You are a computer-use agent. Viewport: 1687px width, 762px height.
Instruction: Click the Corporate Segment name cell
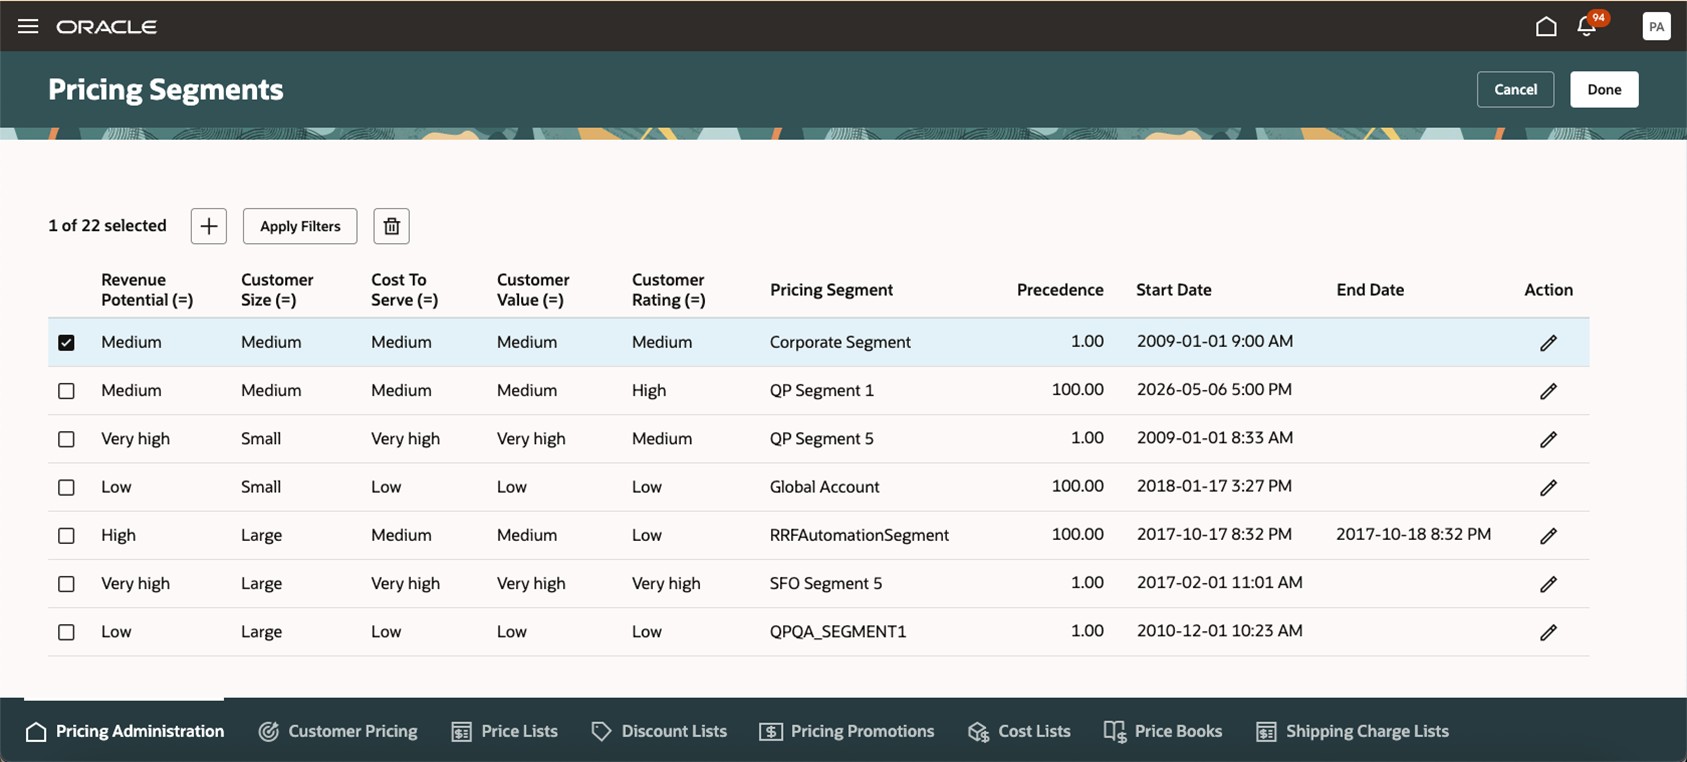(840, 342)
